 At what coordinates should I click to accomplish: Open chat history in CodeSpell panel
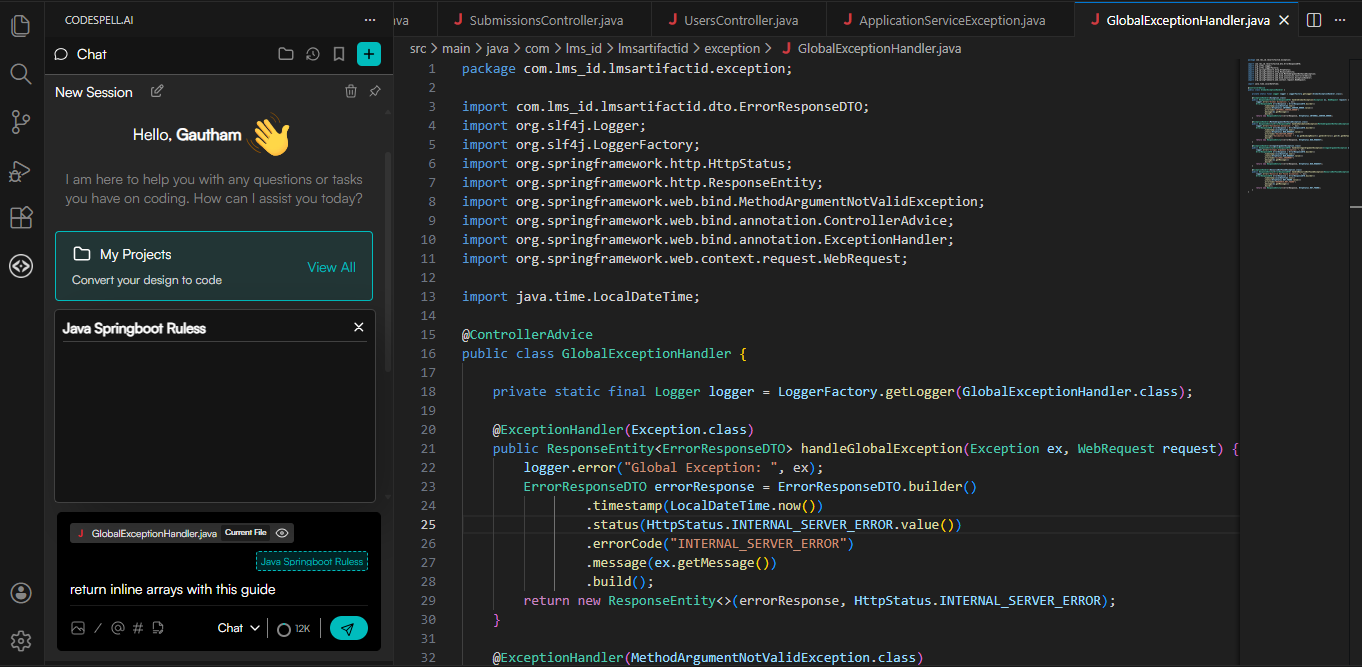click(x=313, y=54)
